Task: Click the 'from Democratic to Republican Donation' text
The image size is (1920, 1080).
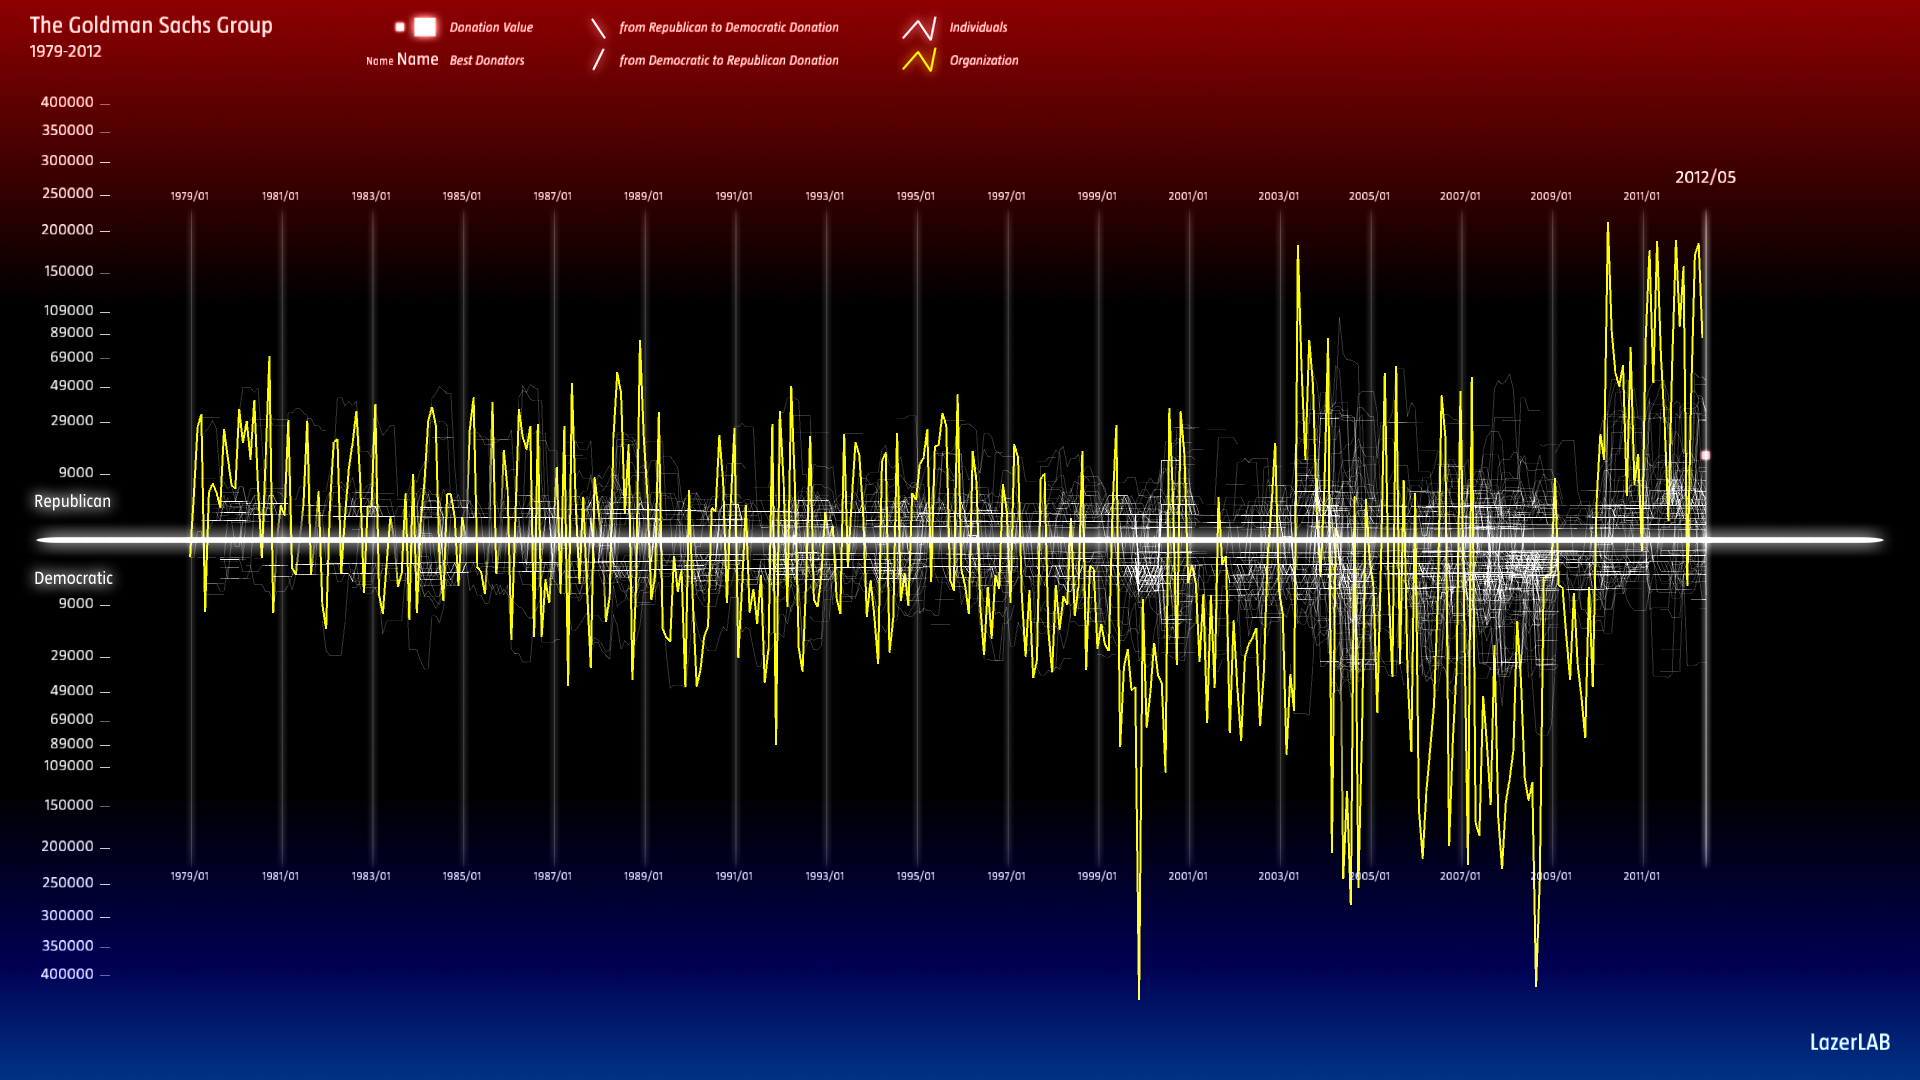Action: (x=728, y=61)
